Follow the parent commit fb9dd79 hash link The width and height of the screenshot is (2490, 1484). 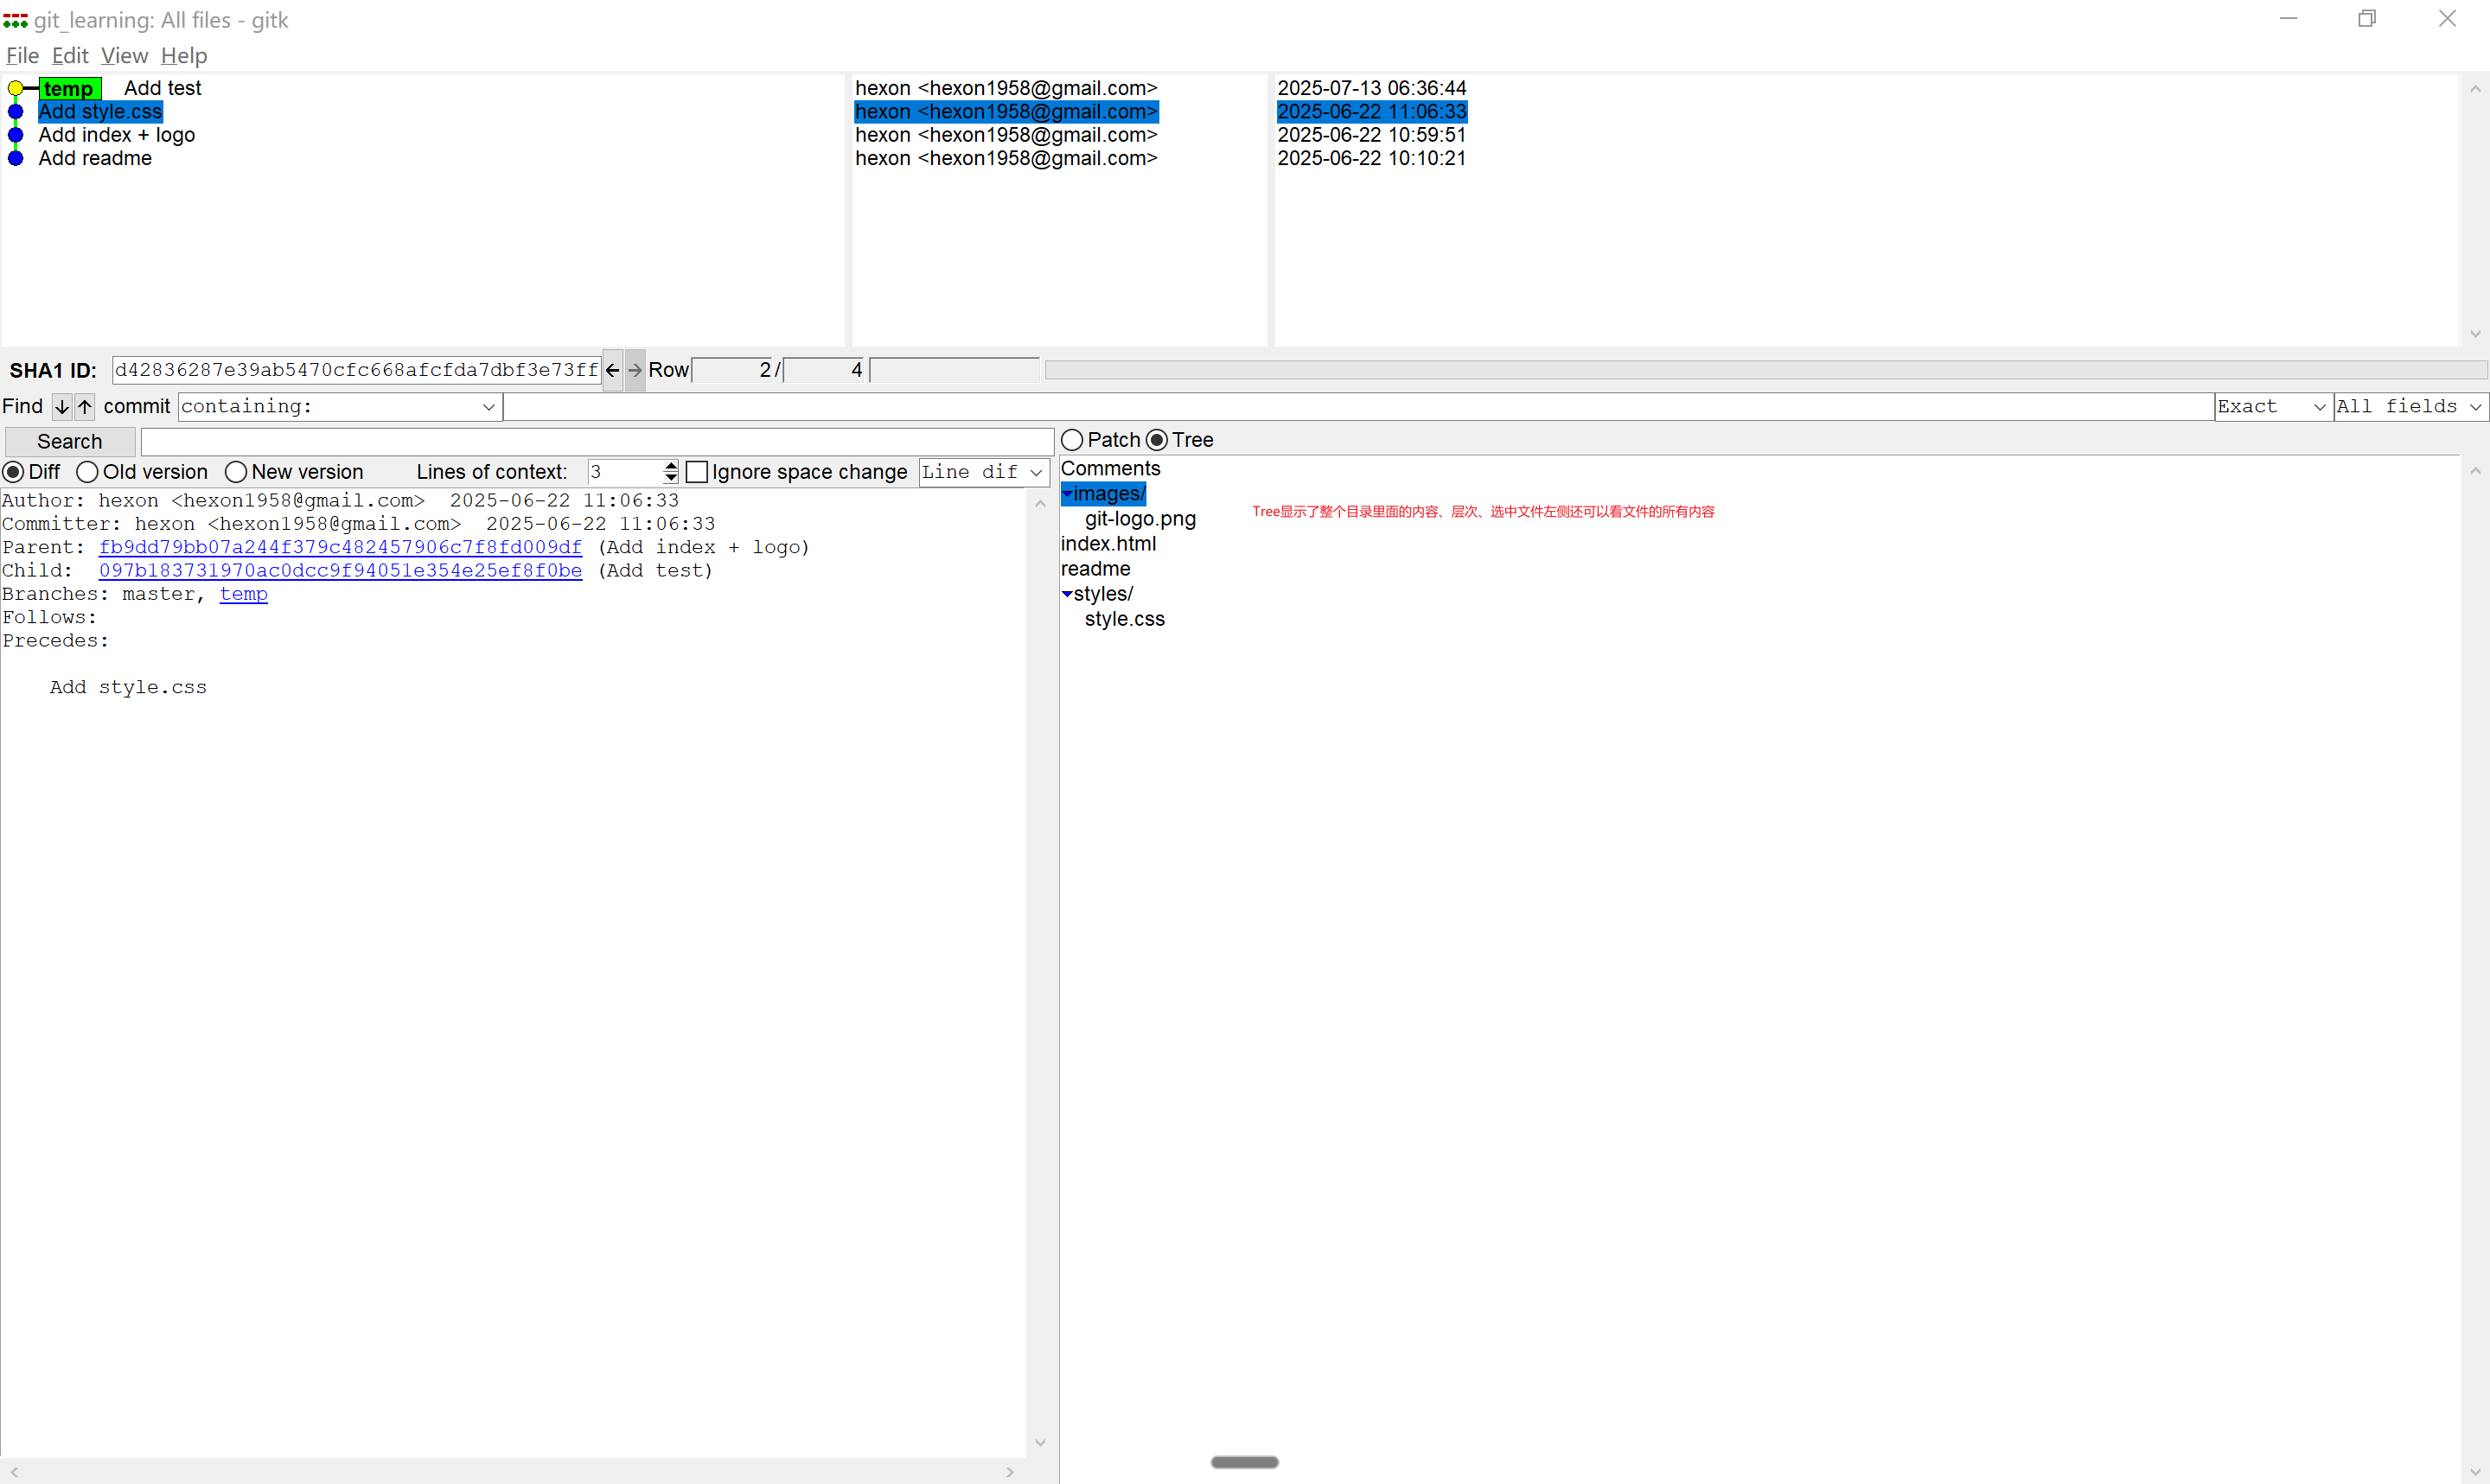[340, 547]
